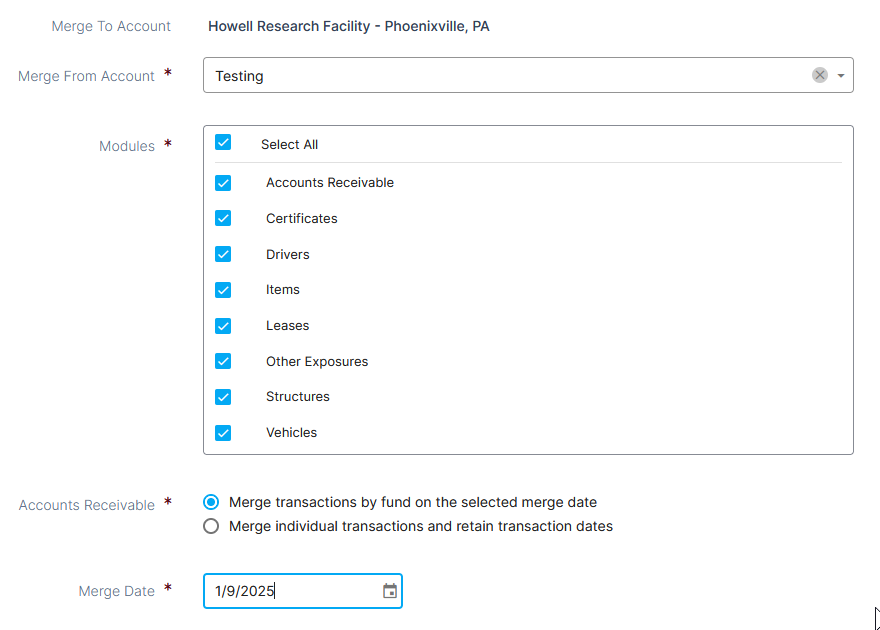Toggle the Leases module checkbox
The width and height of the screenshot is (880, 630).
click(223, 326)
